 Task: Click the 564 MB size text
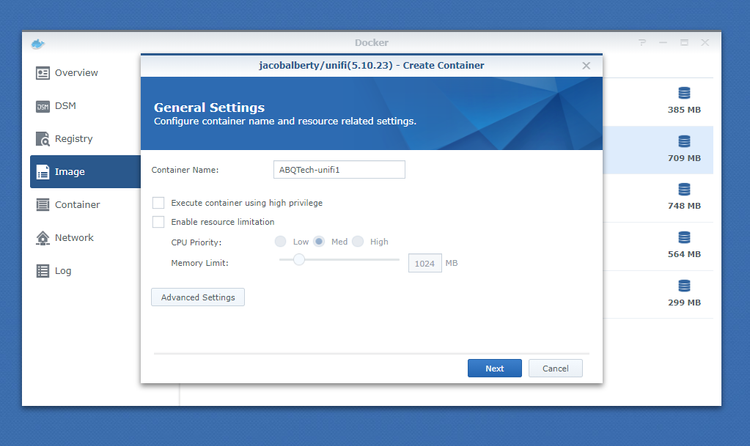[x=684, y=254]
